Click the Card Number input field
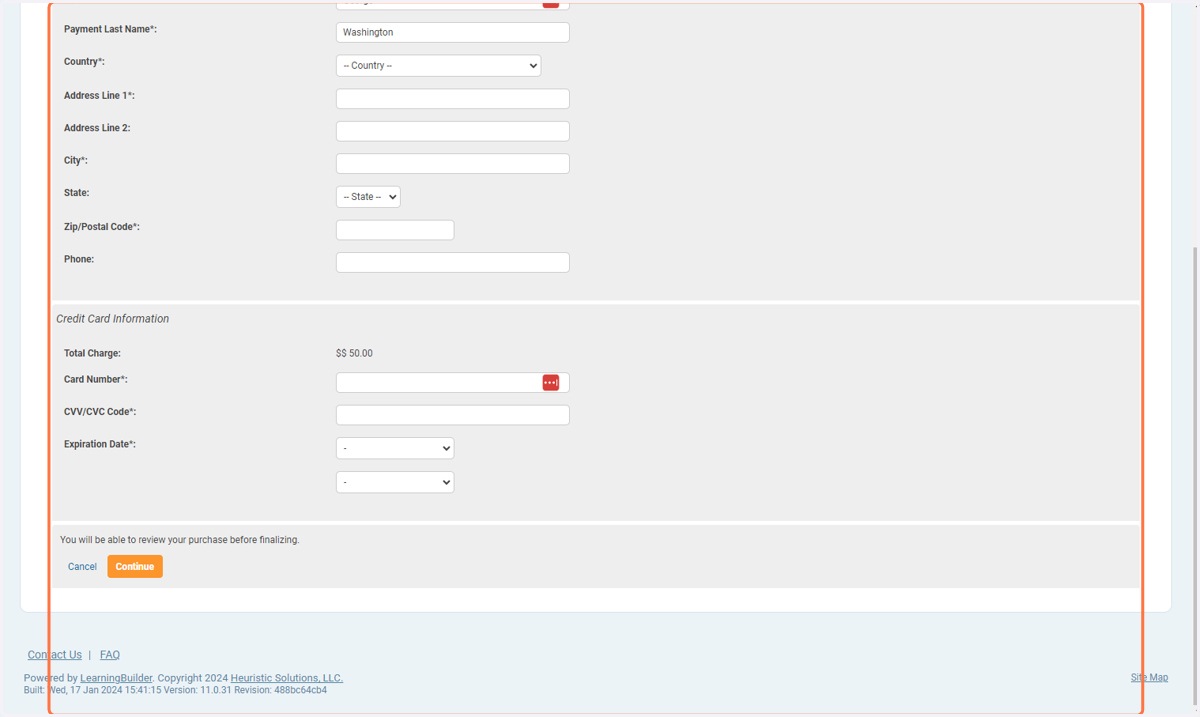 click(x=453, y=383)
